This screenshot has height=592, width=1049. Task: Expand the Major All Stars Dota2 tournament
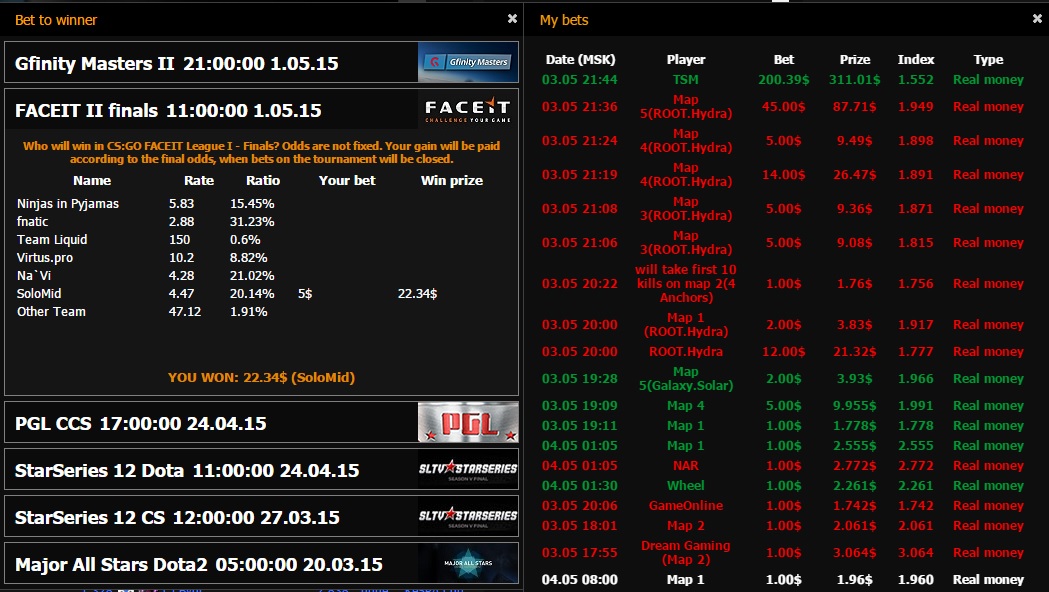click(x=262, y=563)
